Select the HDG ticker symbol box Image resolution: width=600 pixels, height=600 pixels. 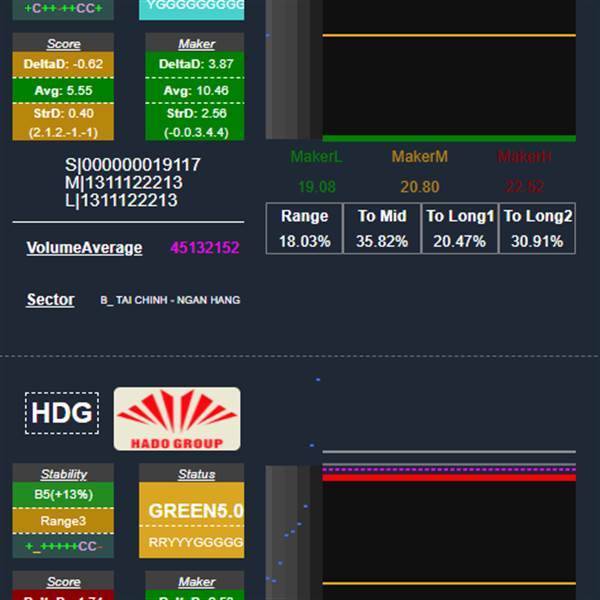(x=62, y=413)
